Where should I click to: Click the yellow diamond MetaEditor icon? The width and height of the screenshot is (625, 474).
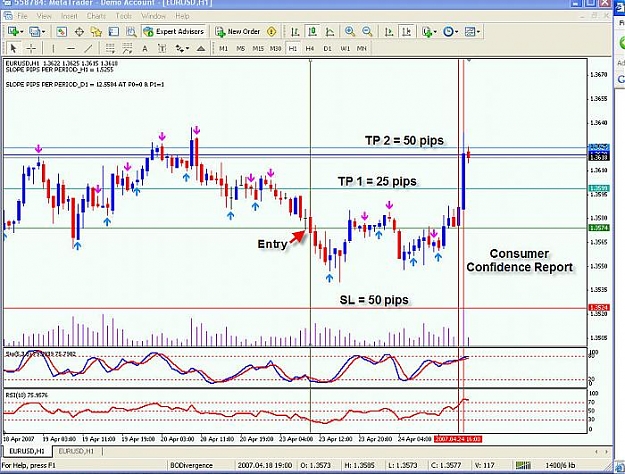coord(271,31)
